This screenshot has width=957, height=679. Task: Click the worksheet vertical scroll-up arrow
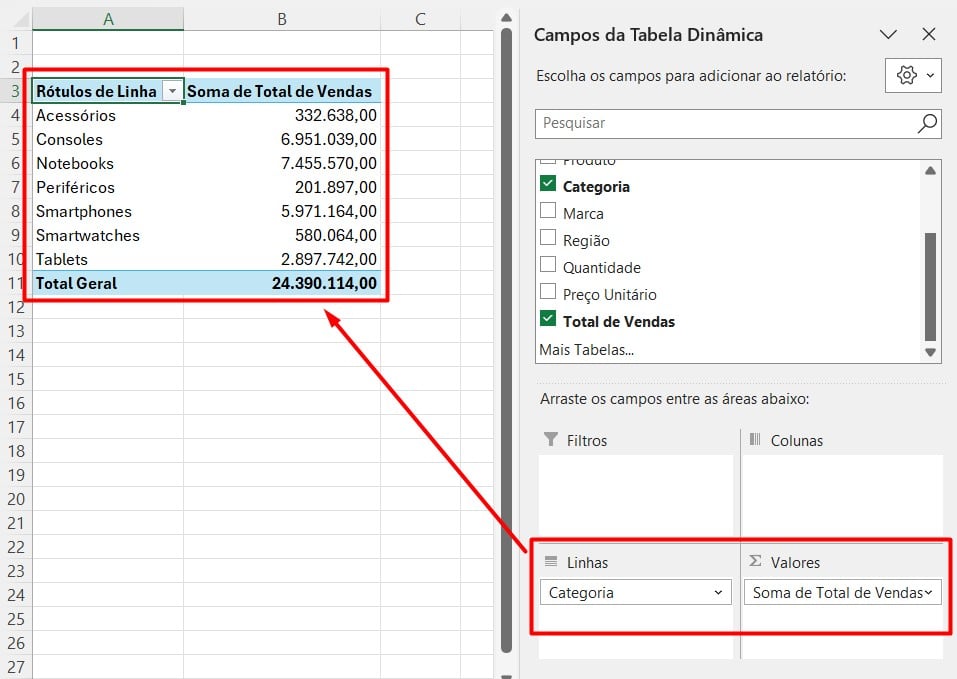pos(506,18)
